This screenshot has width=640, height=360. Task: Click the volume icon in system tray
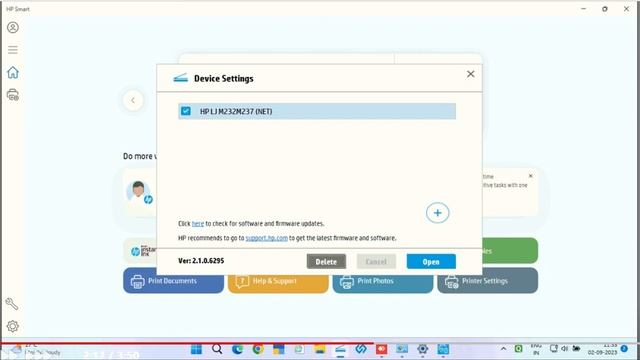point(564,349)
